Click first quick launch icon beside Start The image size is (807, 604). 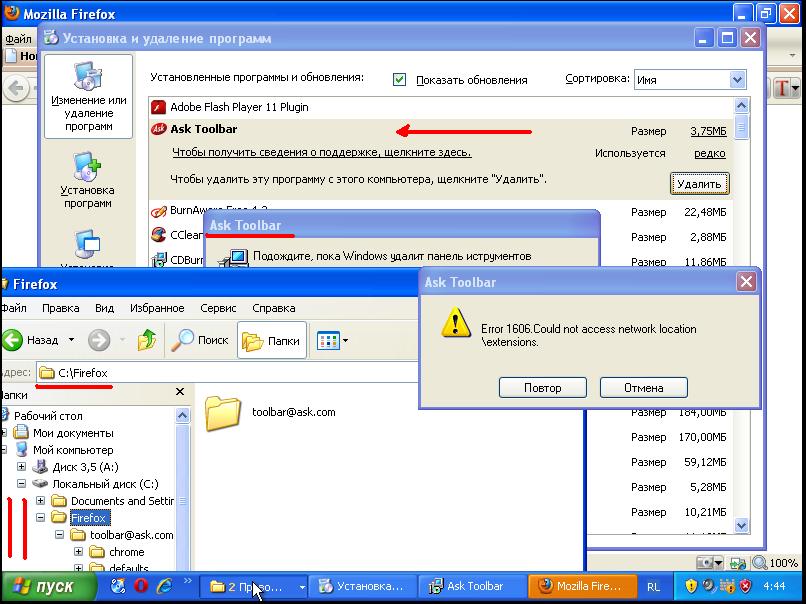coord(118,586)
